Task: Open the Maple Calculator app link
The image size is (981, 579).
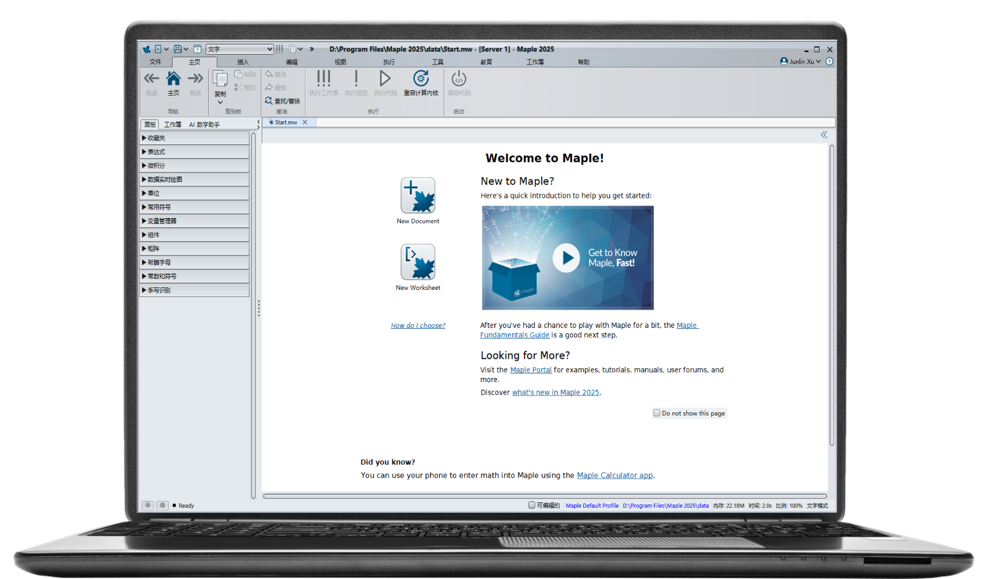Action: tap(615, 475)
